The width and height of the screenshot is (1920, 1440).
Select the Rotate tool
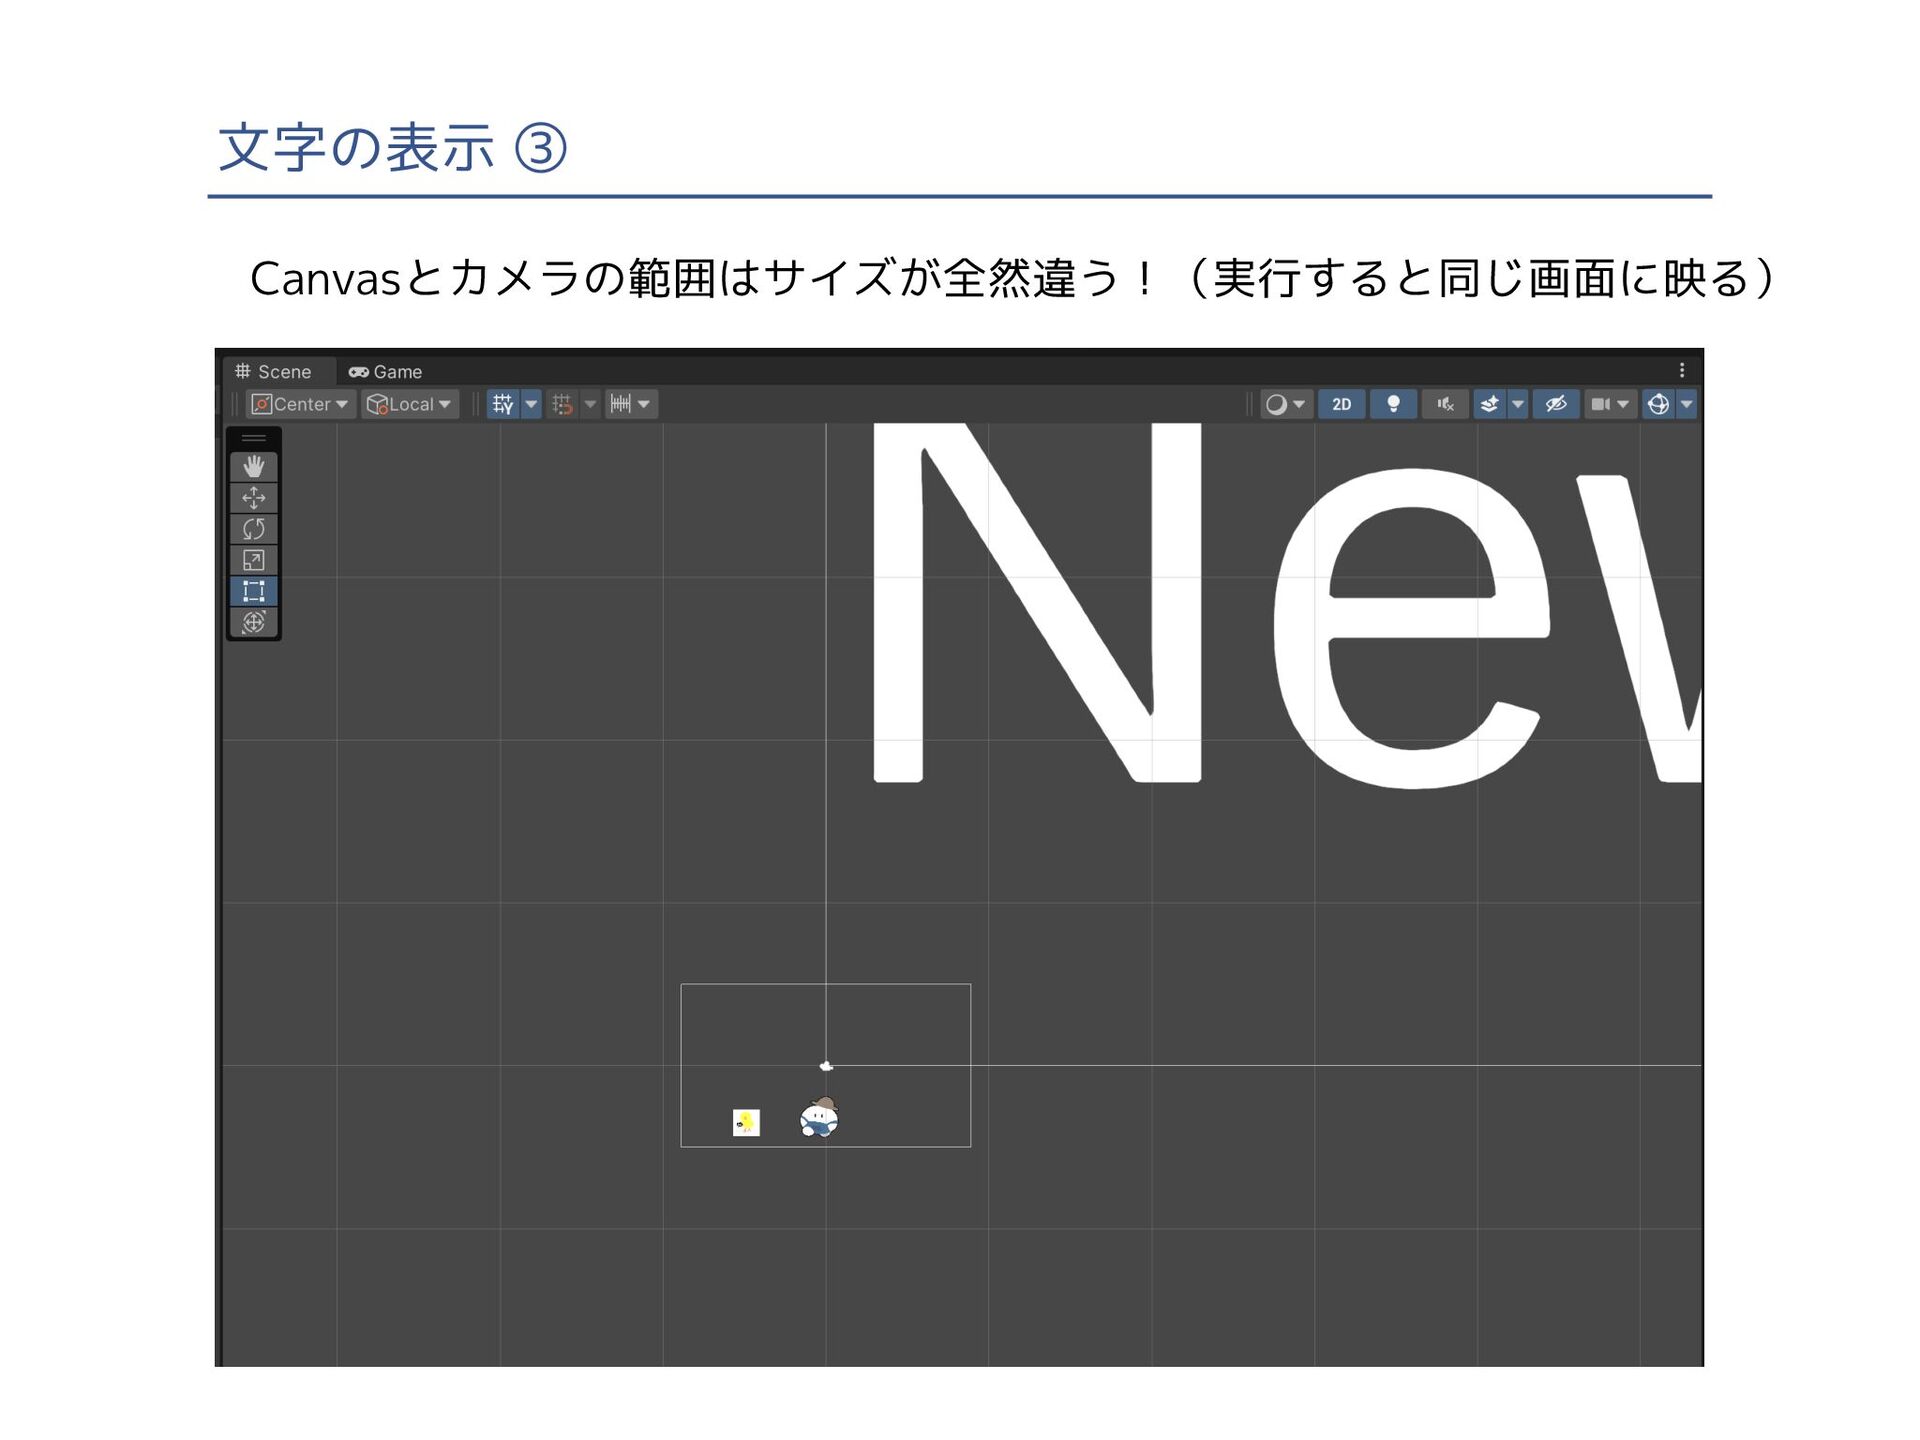[x=253, y=529]
